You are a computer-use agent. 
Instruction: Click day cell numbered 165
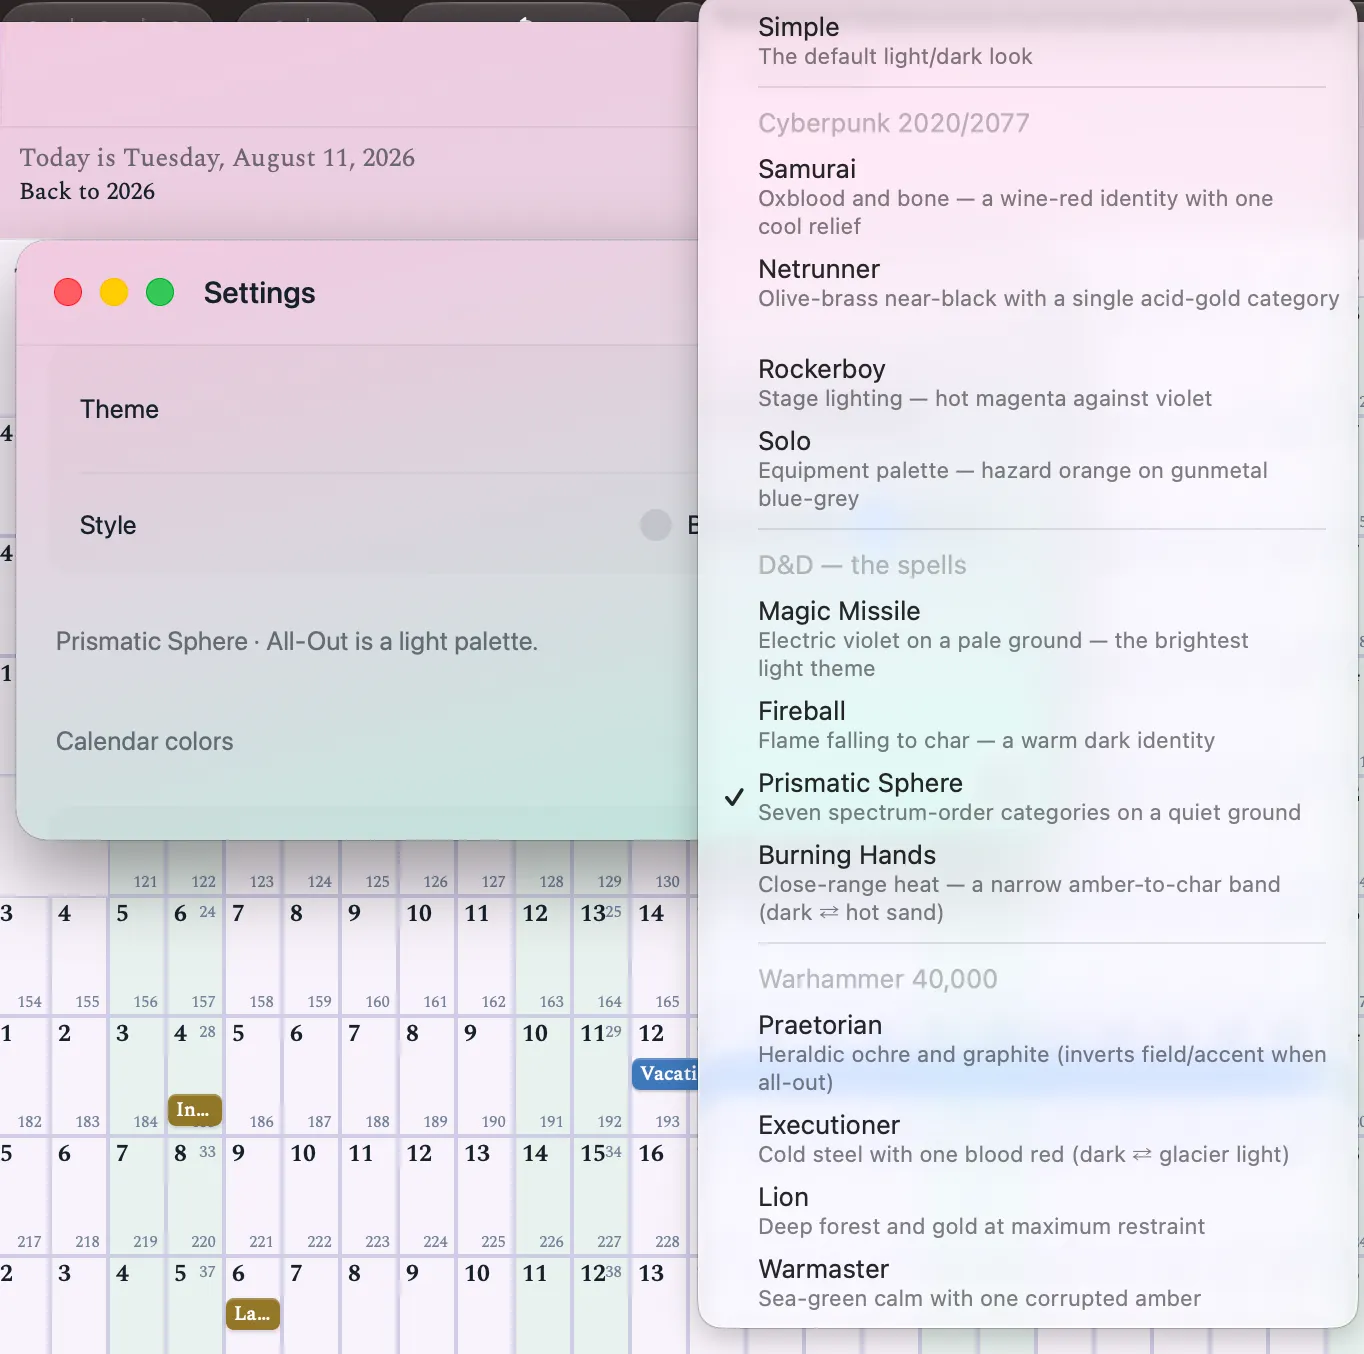click(659, 955)
